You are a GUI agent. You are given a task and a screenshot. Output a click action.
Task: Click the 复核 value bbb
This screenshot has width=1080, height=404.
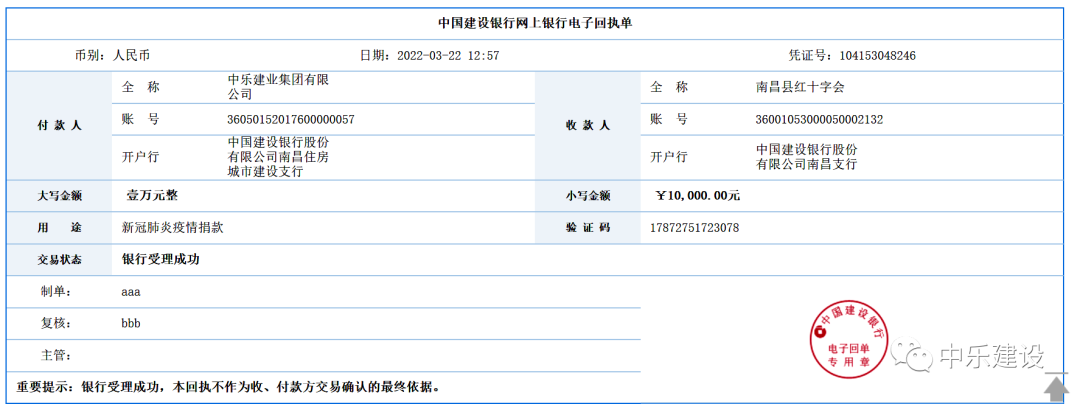(x=131, y=324)
